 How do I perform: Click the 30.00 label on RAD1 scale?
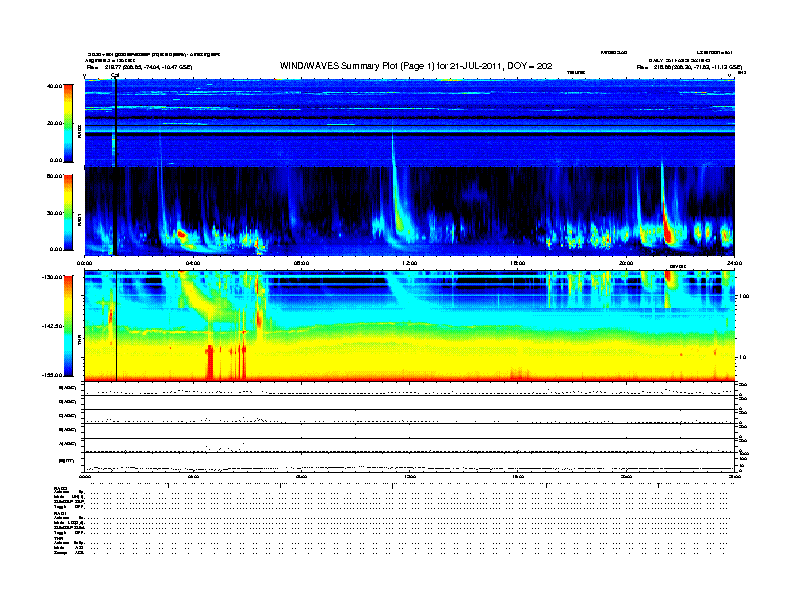coord(54,213)
